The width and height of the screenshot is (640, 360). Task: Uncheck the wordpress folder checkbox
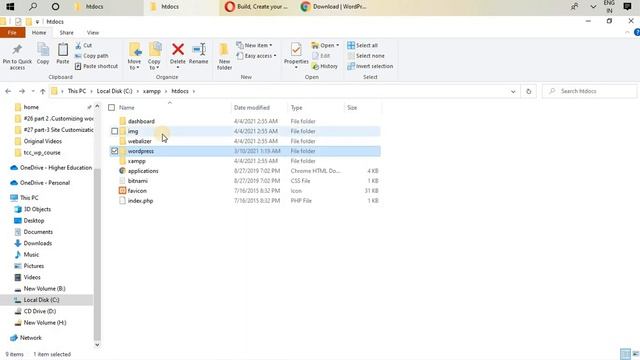click(114, 151)
